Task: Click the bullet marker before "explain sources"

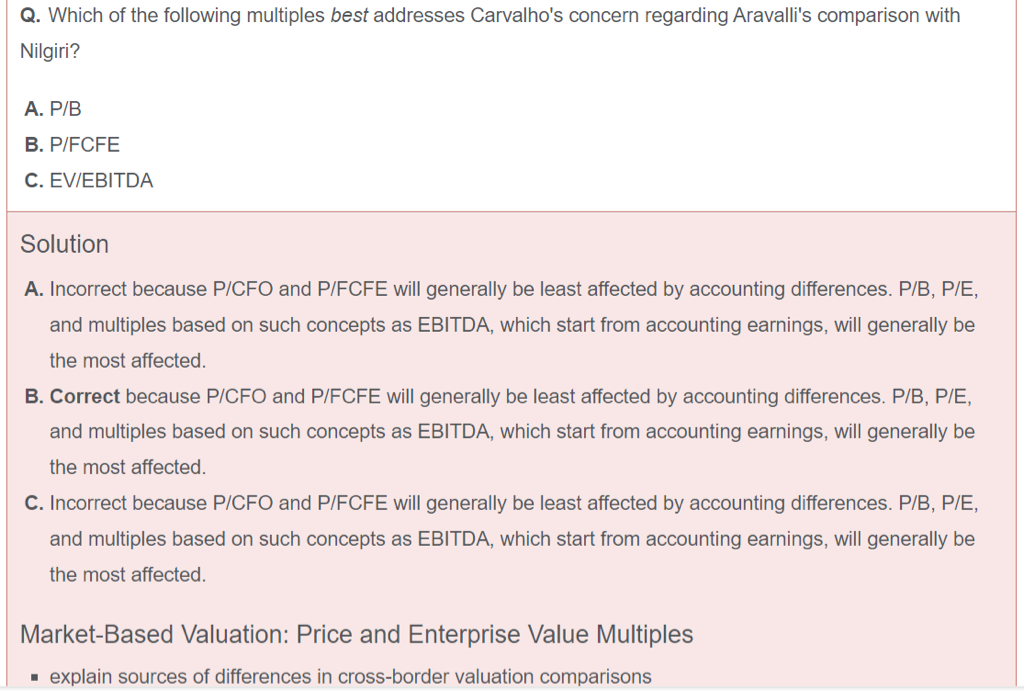Action: coord(34,678)
